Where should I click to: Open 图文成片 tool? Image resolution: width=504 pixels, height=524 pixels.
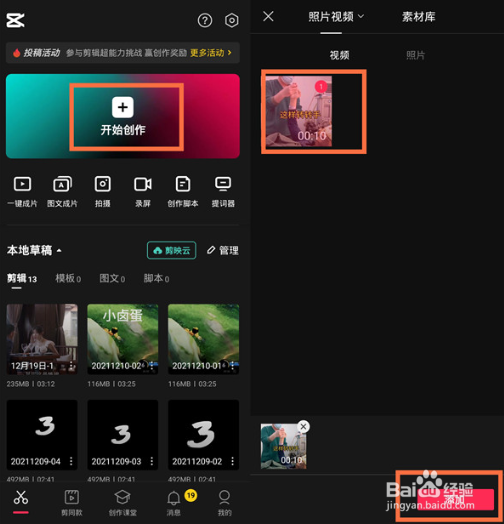point(62,191)
